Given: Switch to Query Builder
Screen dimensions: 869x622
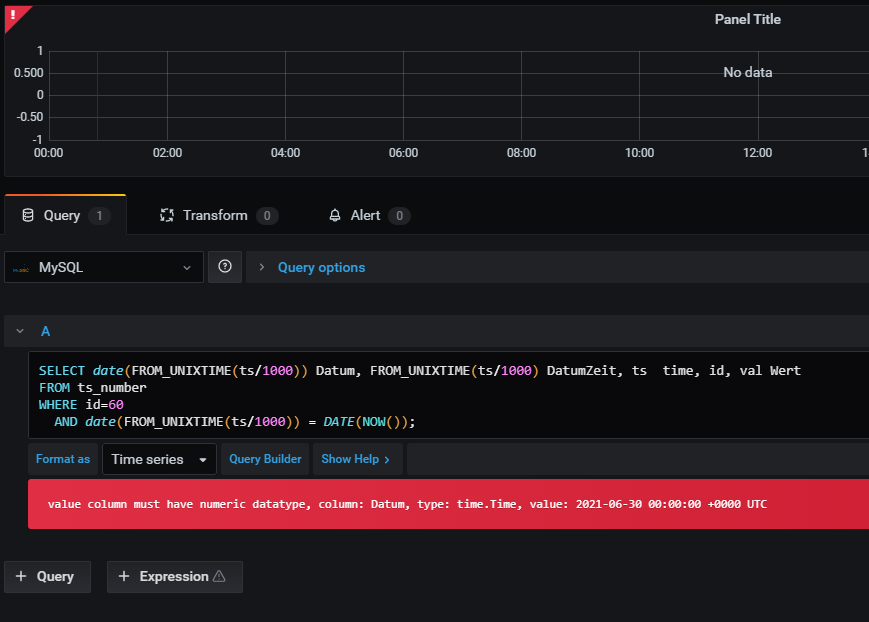Looking at the screenshot, I should [x=265, y=459].
